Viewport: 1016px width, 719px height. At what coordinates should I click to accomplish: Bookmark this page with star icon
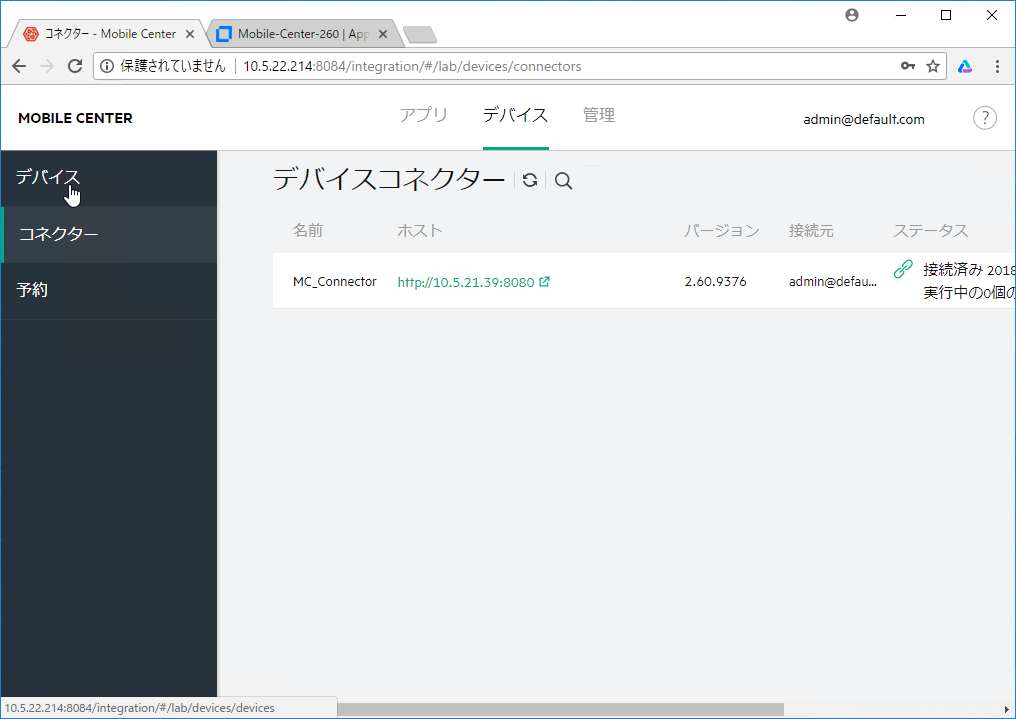pos(932,66)
